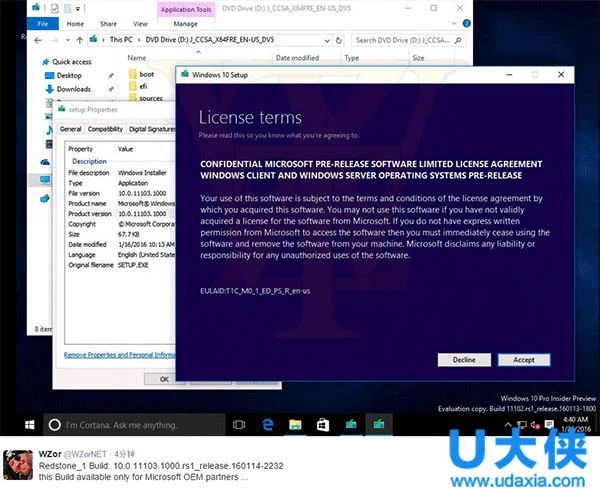The width and height of the screenshot is (600, 488).
Task: Go back in File Explorer
Action: (38, 40)
